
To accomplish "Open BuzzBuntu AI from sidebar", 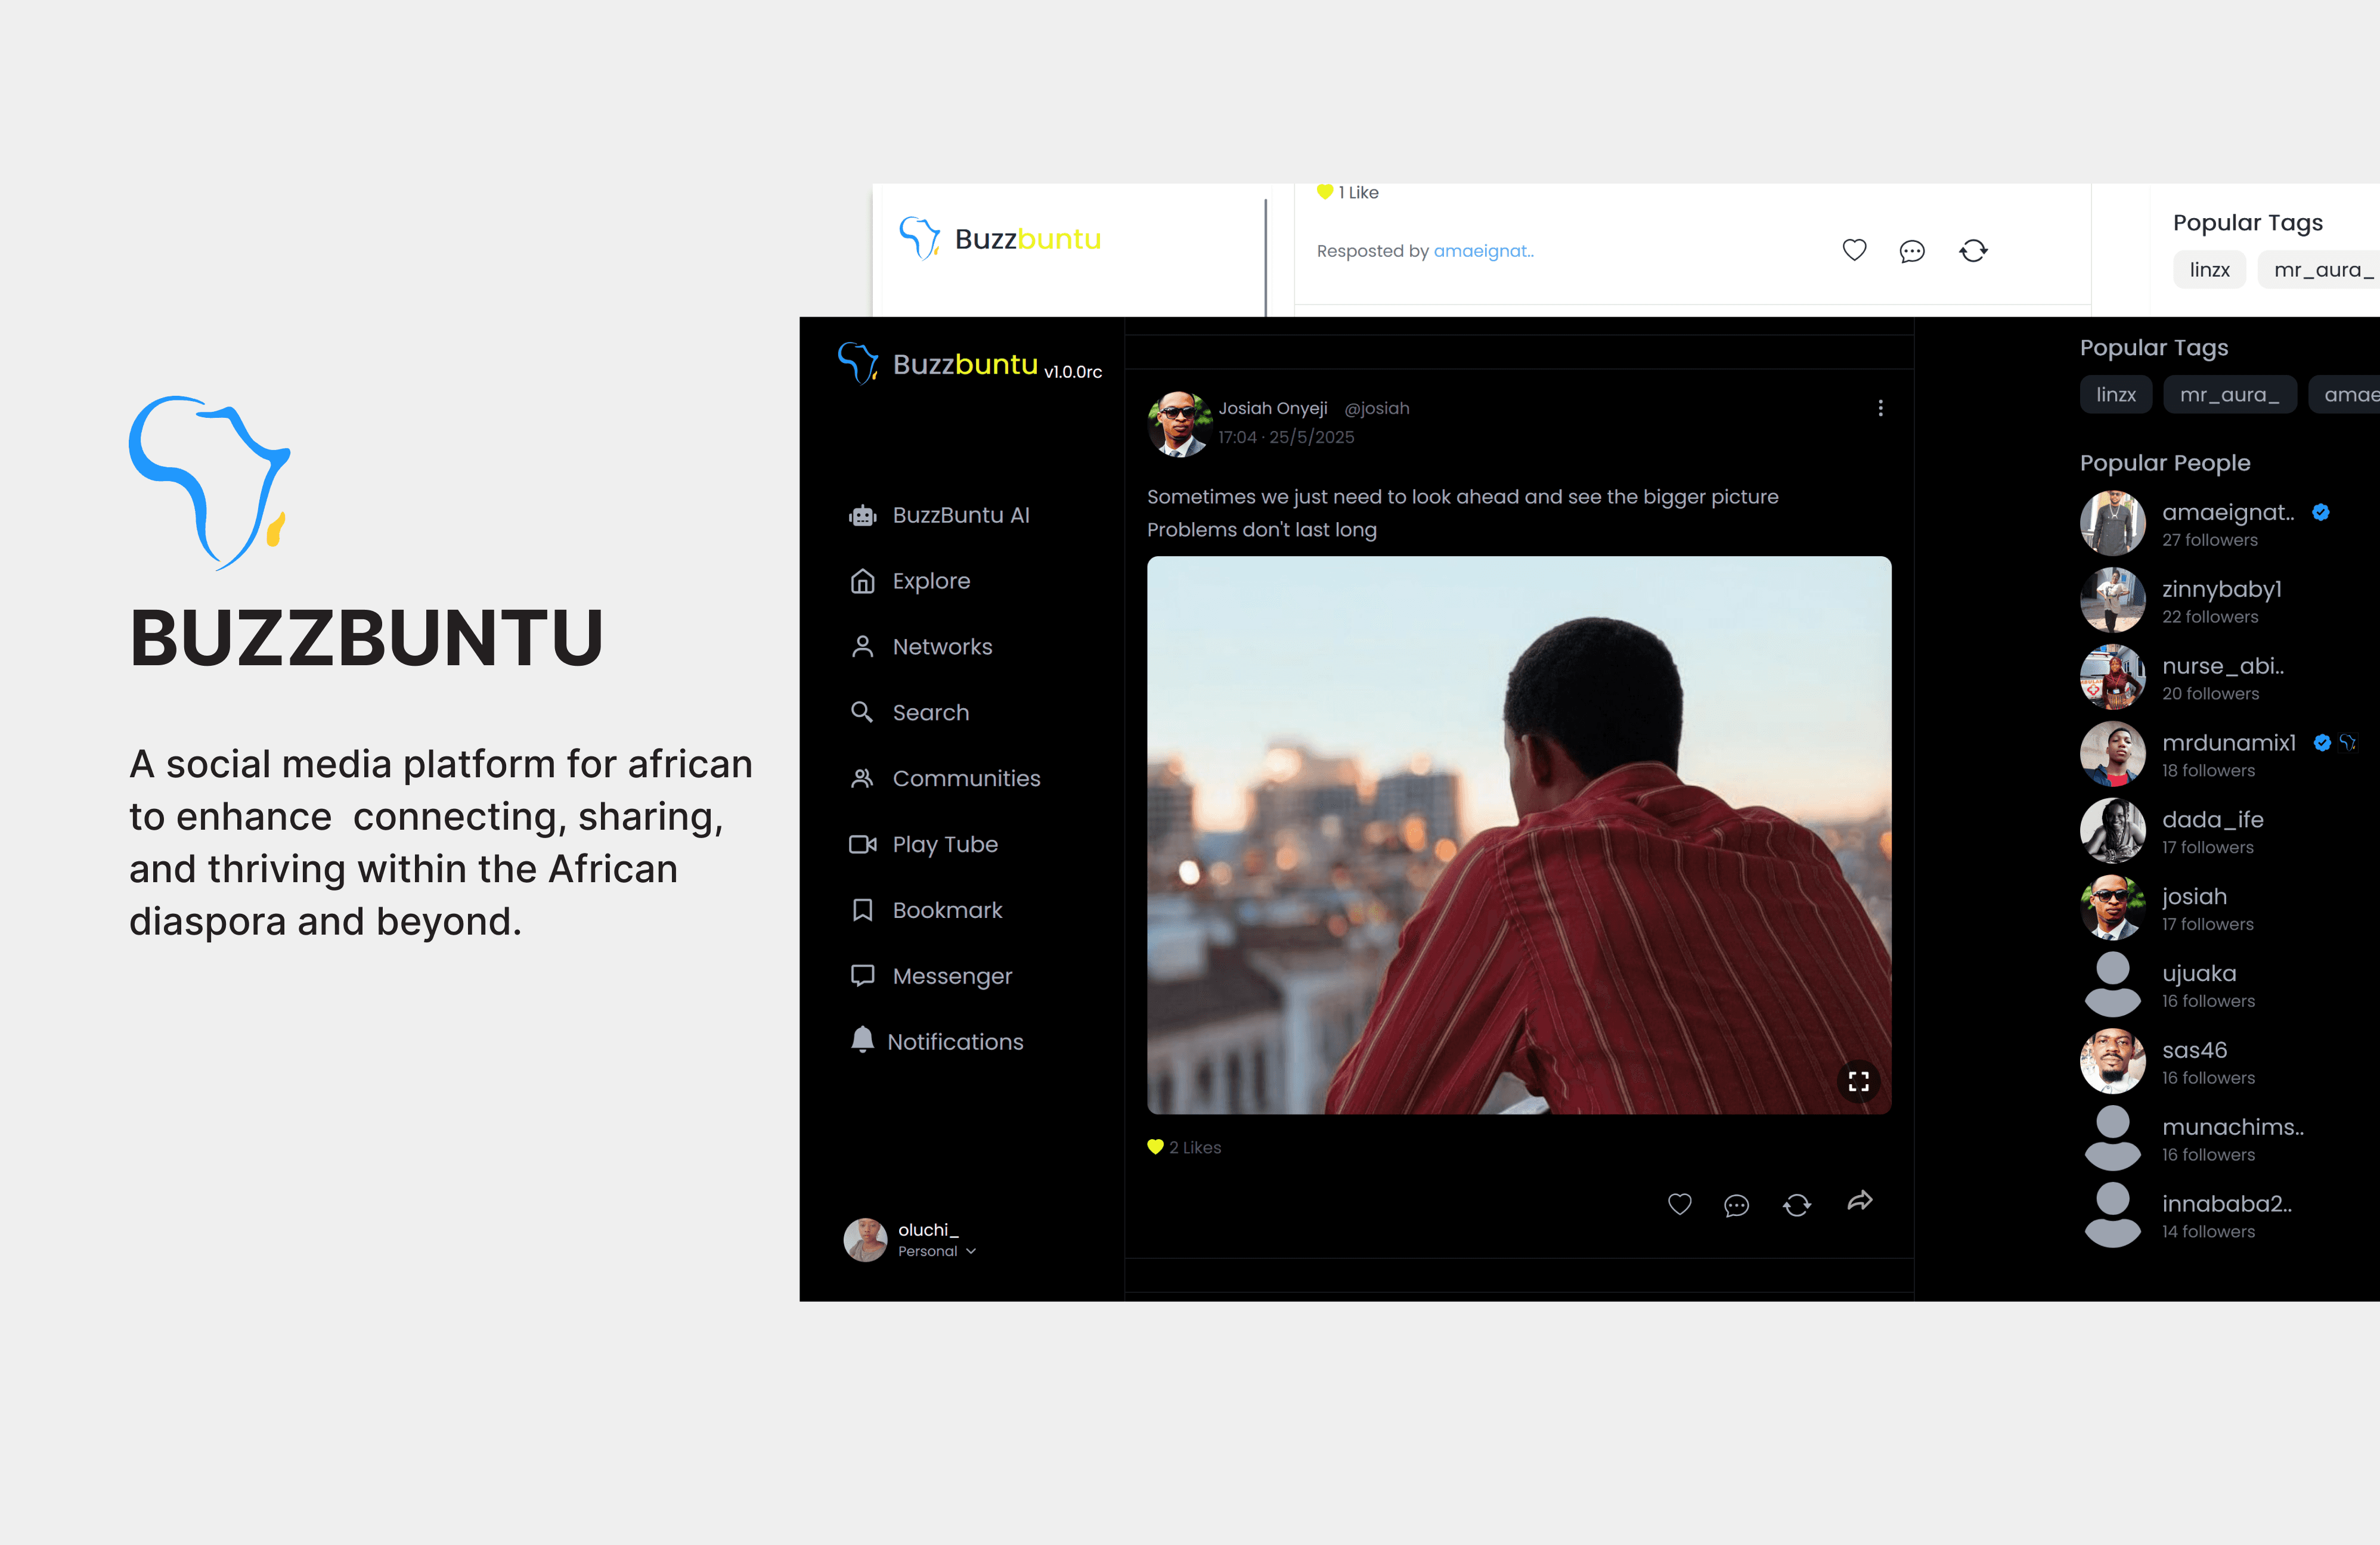I will [x=959, y=515].
